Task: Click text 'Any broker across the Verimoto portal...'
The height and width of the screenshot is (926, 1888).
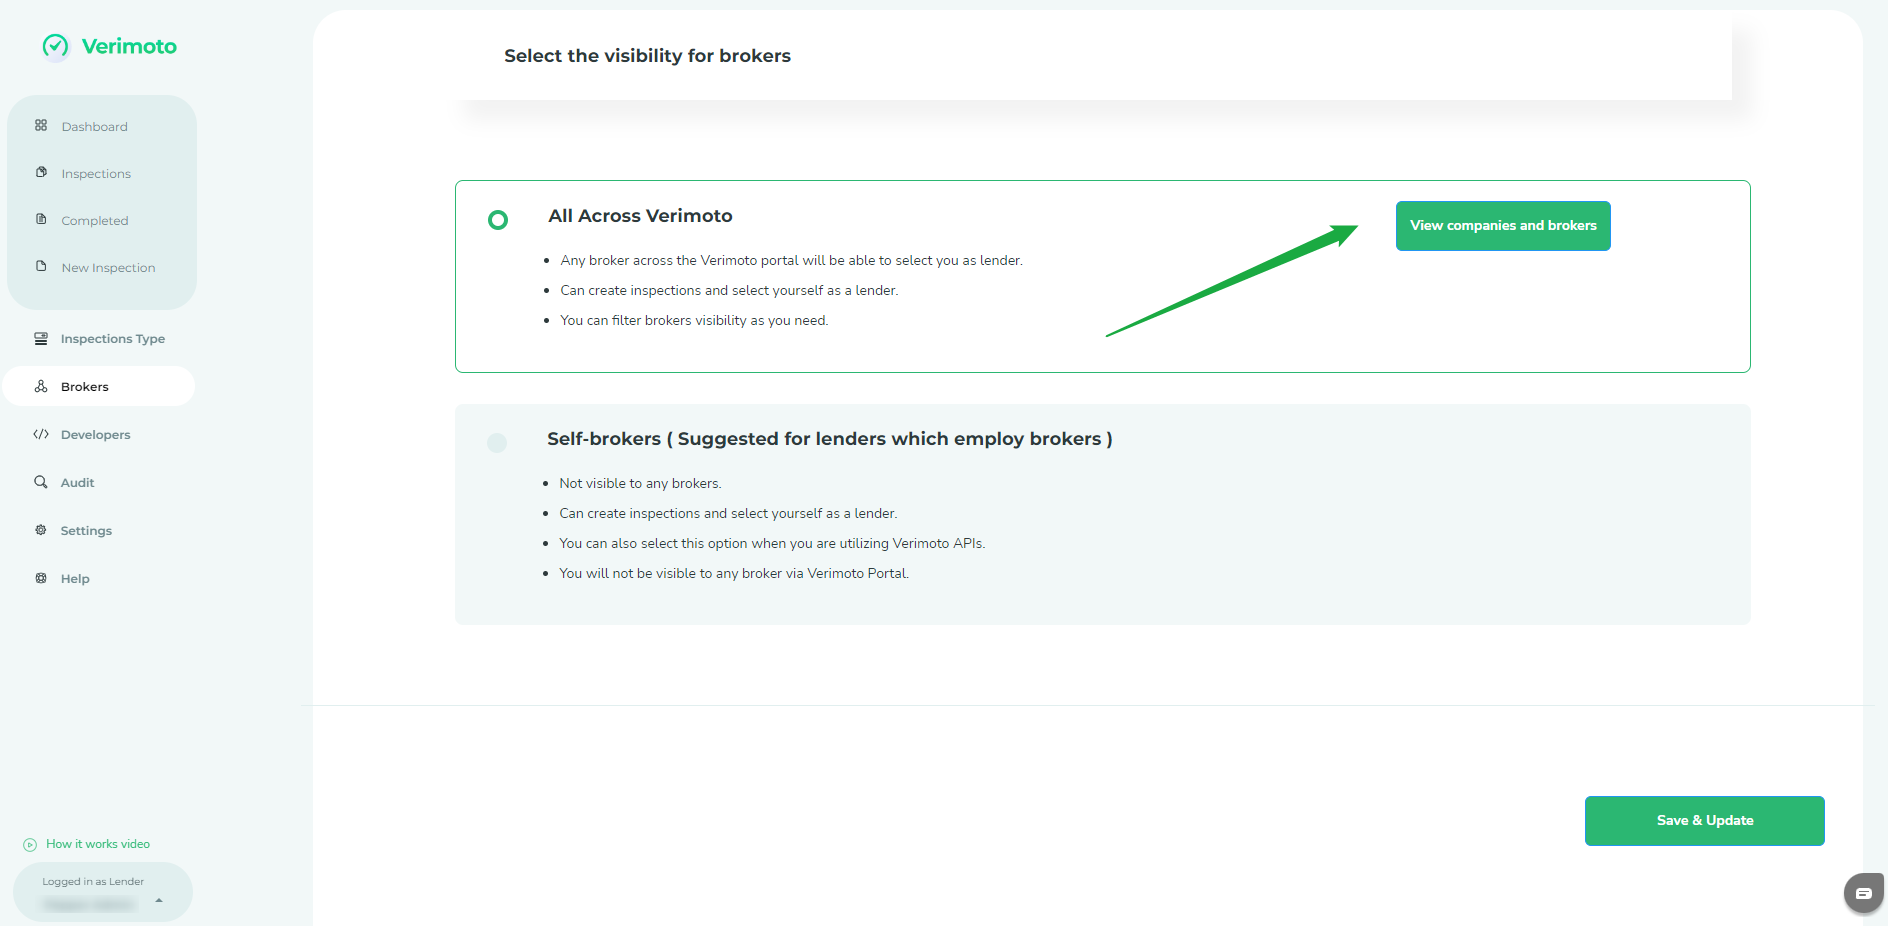Action: 791,261
